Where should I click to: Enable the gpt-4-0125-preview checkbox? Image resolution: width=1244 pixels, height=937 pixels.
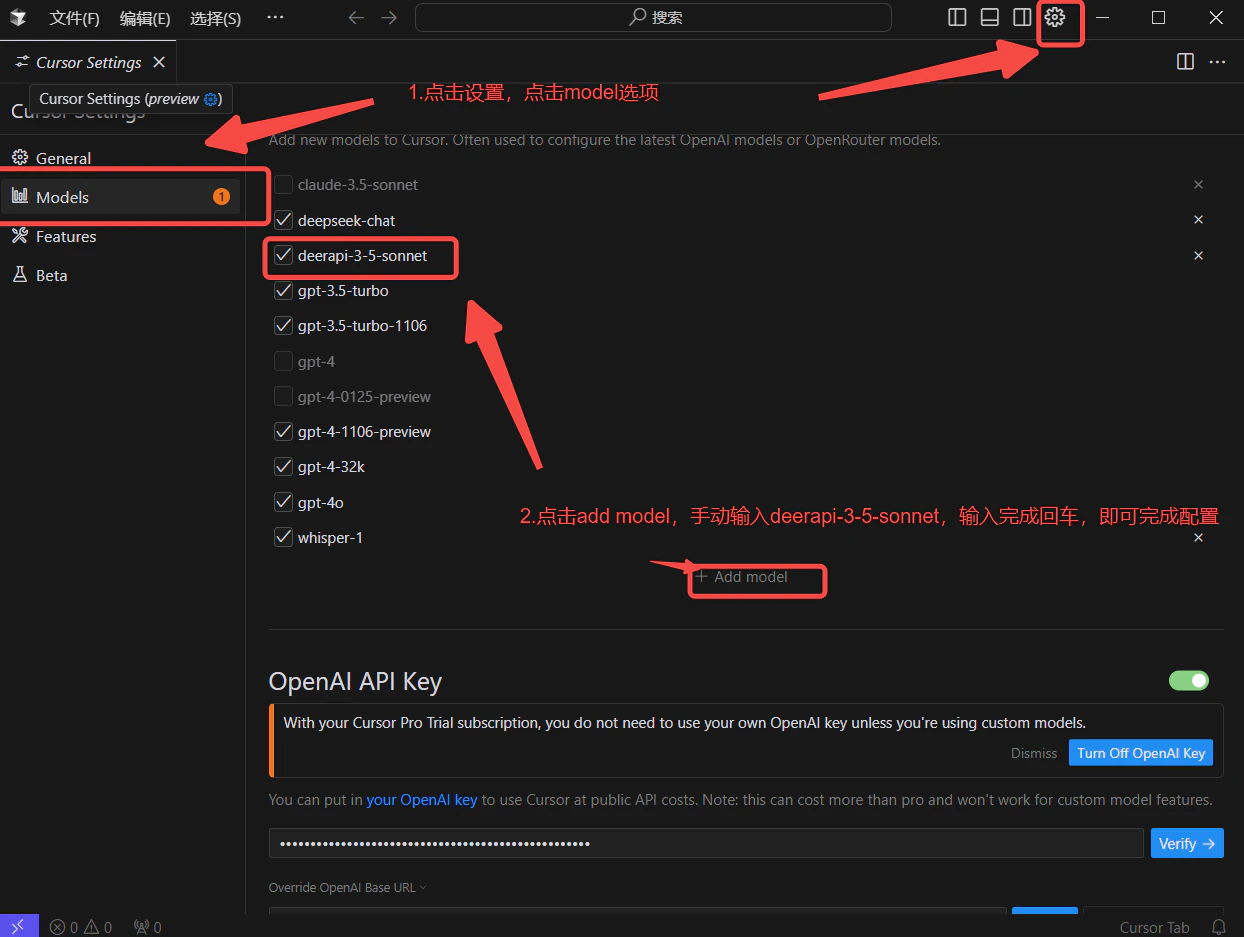click(283, 397)
